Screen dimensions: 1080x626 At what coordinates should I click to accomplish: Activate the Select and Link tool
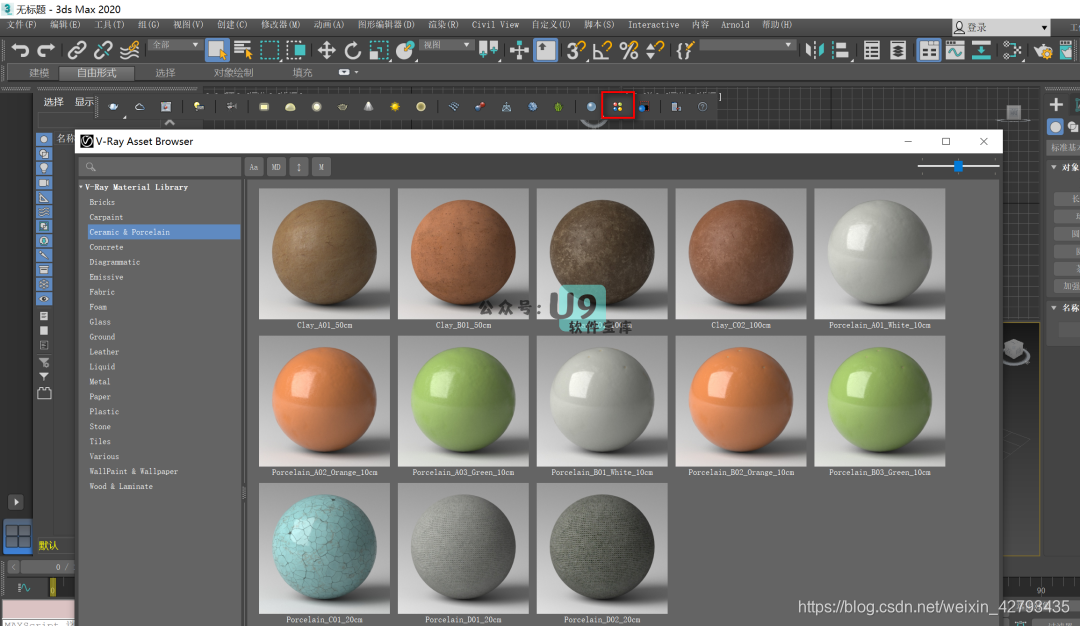tap(76, 50)
